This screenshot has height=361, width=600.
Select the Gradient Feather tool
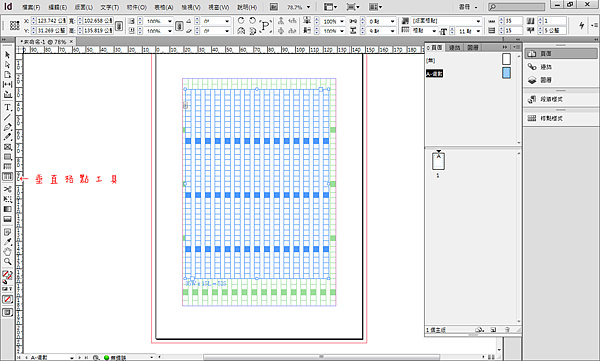(7, 219)
